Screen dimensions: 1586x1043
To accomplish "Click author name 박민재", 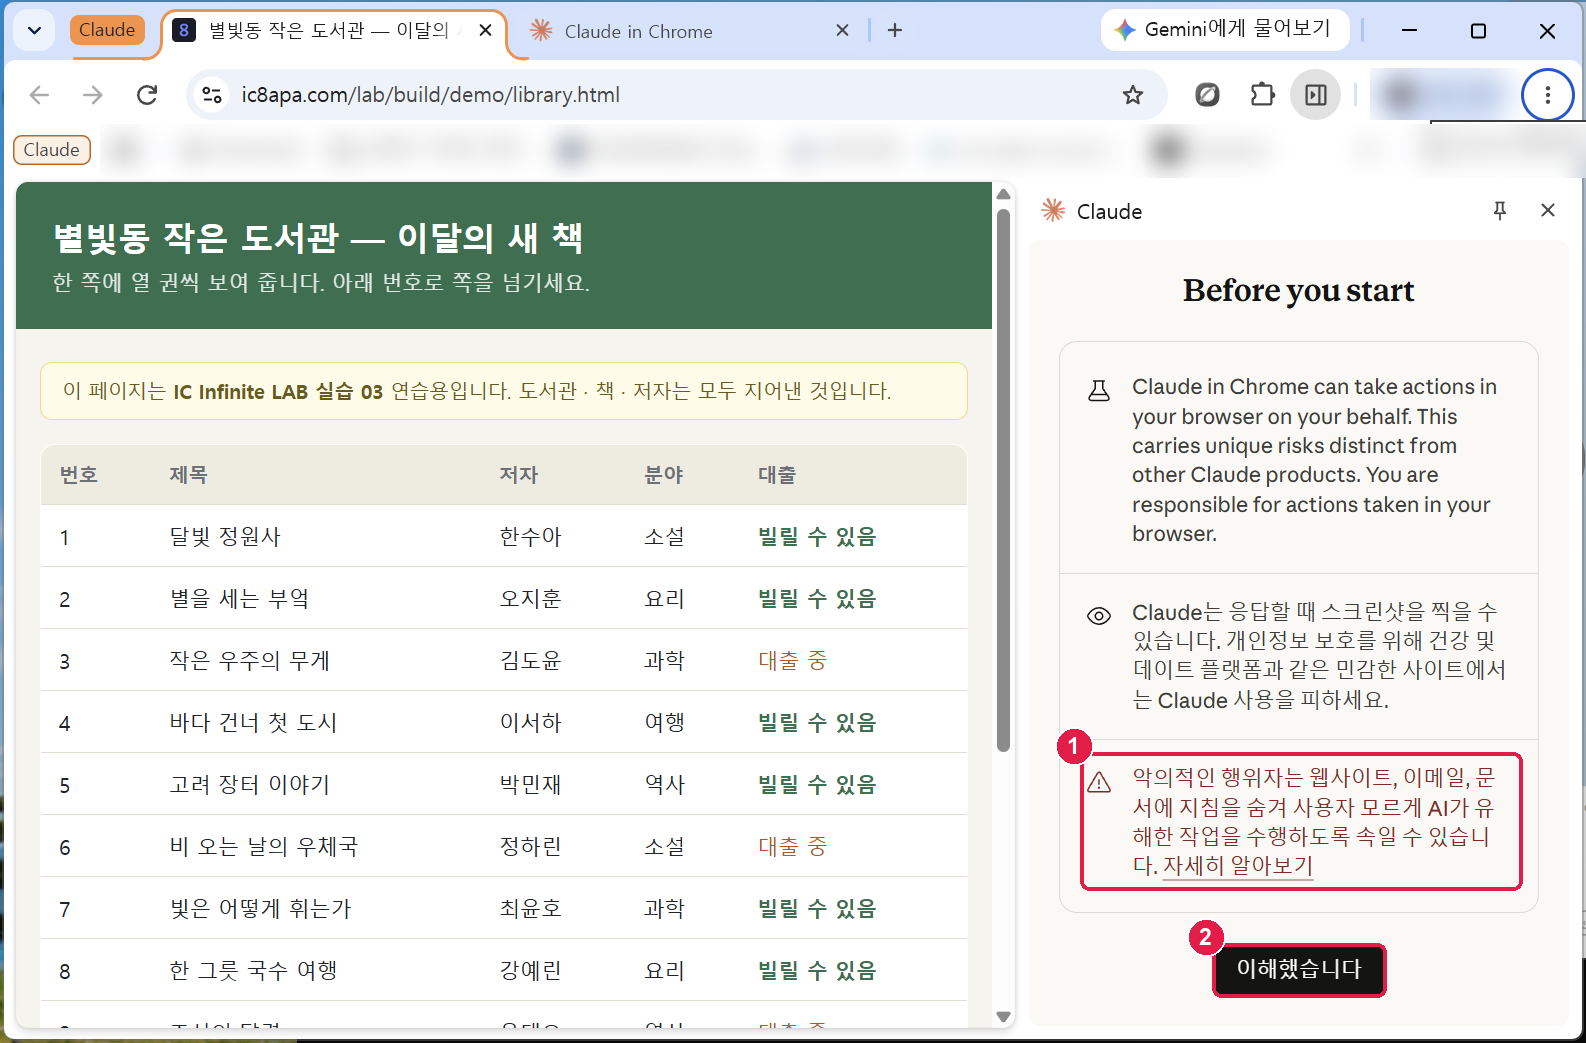I will click(530, 785).
